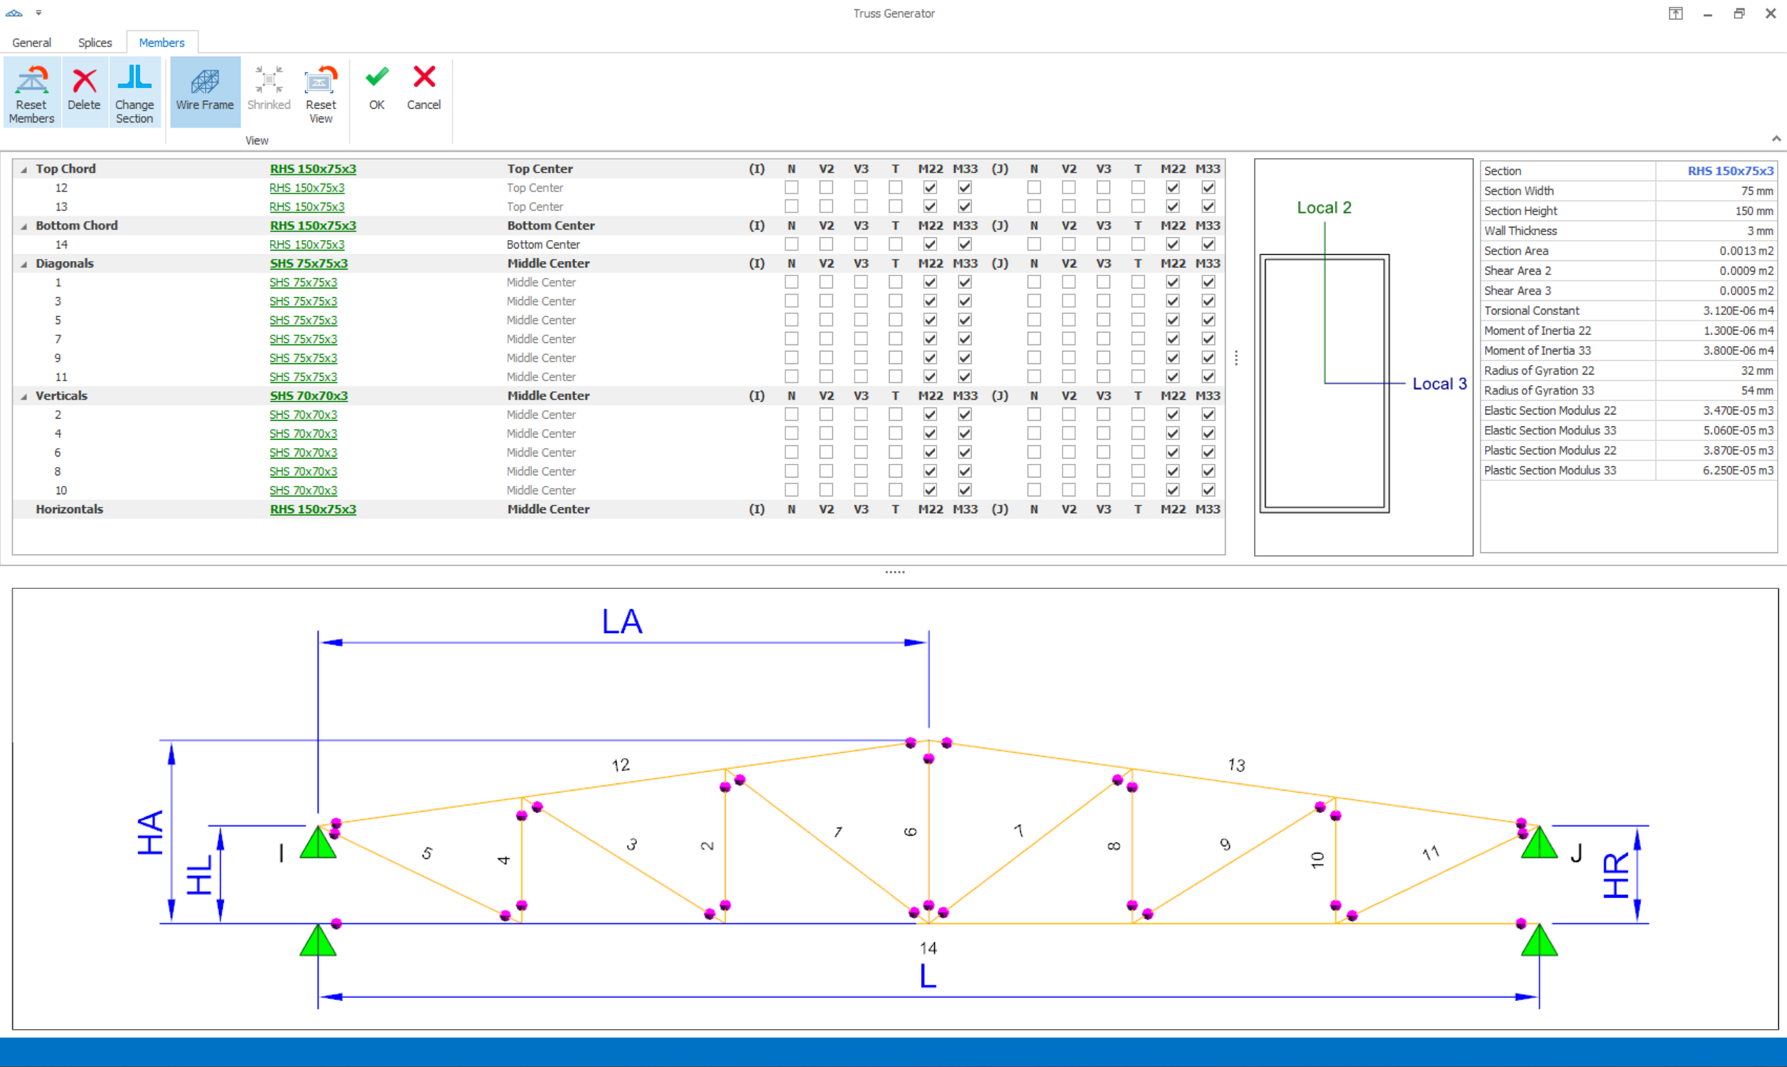The image size is (1787, 1067).
Task: Switch to the General tab
Action: [32, 43]
